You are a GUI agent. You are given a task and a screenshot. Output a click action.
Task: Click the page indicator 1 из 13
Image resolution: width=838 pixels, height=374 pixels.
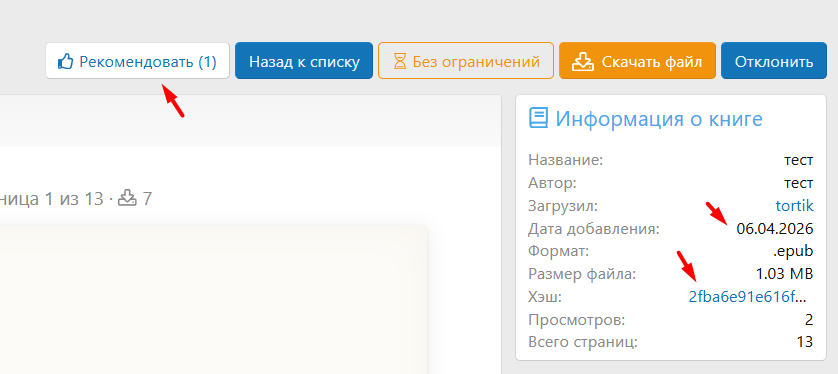(74, 199)
